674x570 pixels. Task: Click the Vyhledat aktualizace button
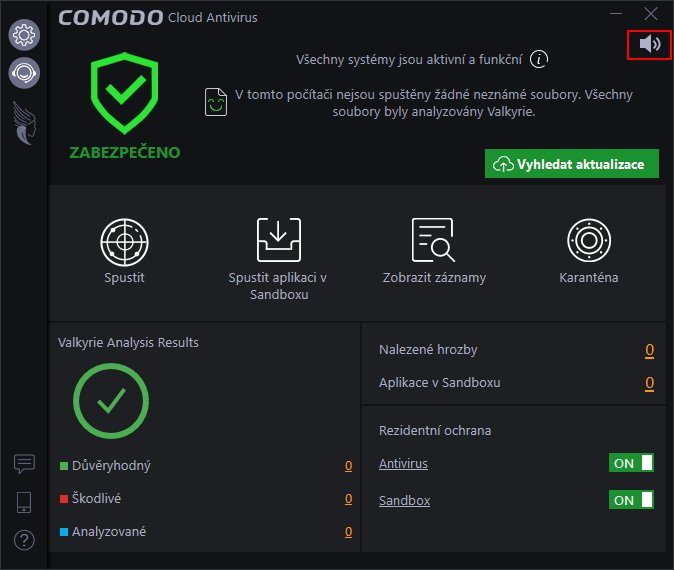(x=572, y=164)
